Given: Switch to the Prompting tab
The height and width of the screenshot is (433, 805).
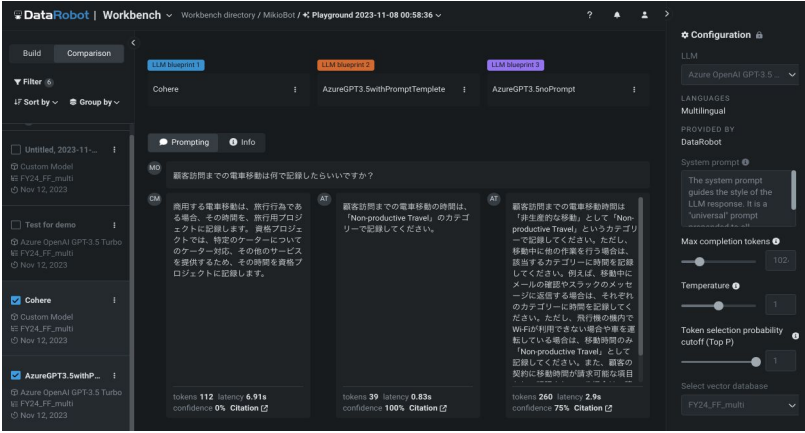Looking at the screenshot, I should (183, 142).
